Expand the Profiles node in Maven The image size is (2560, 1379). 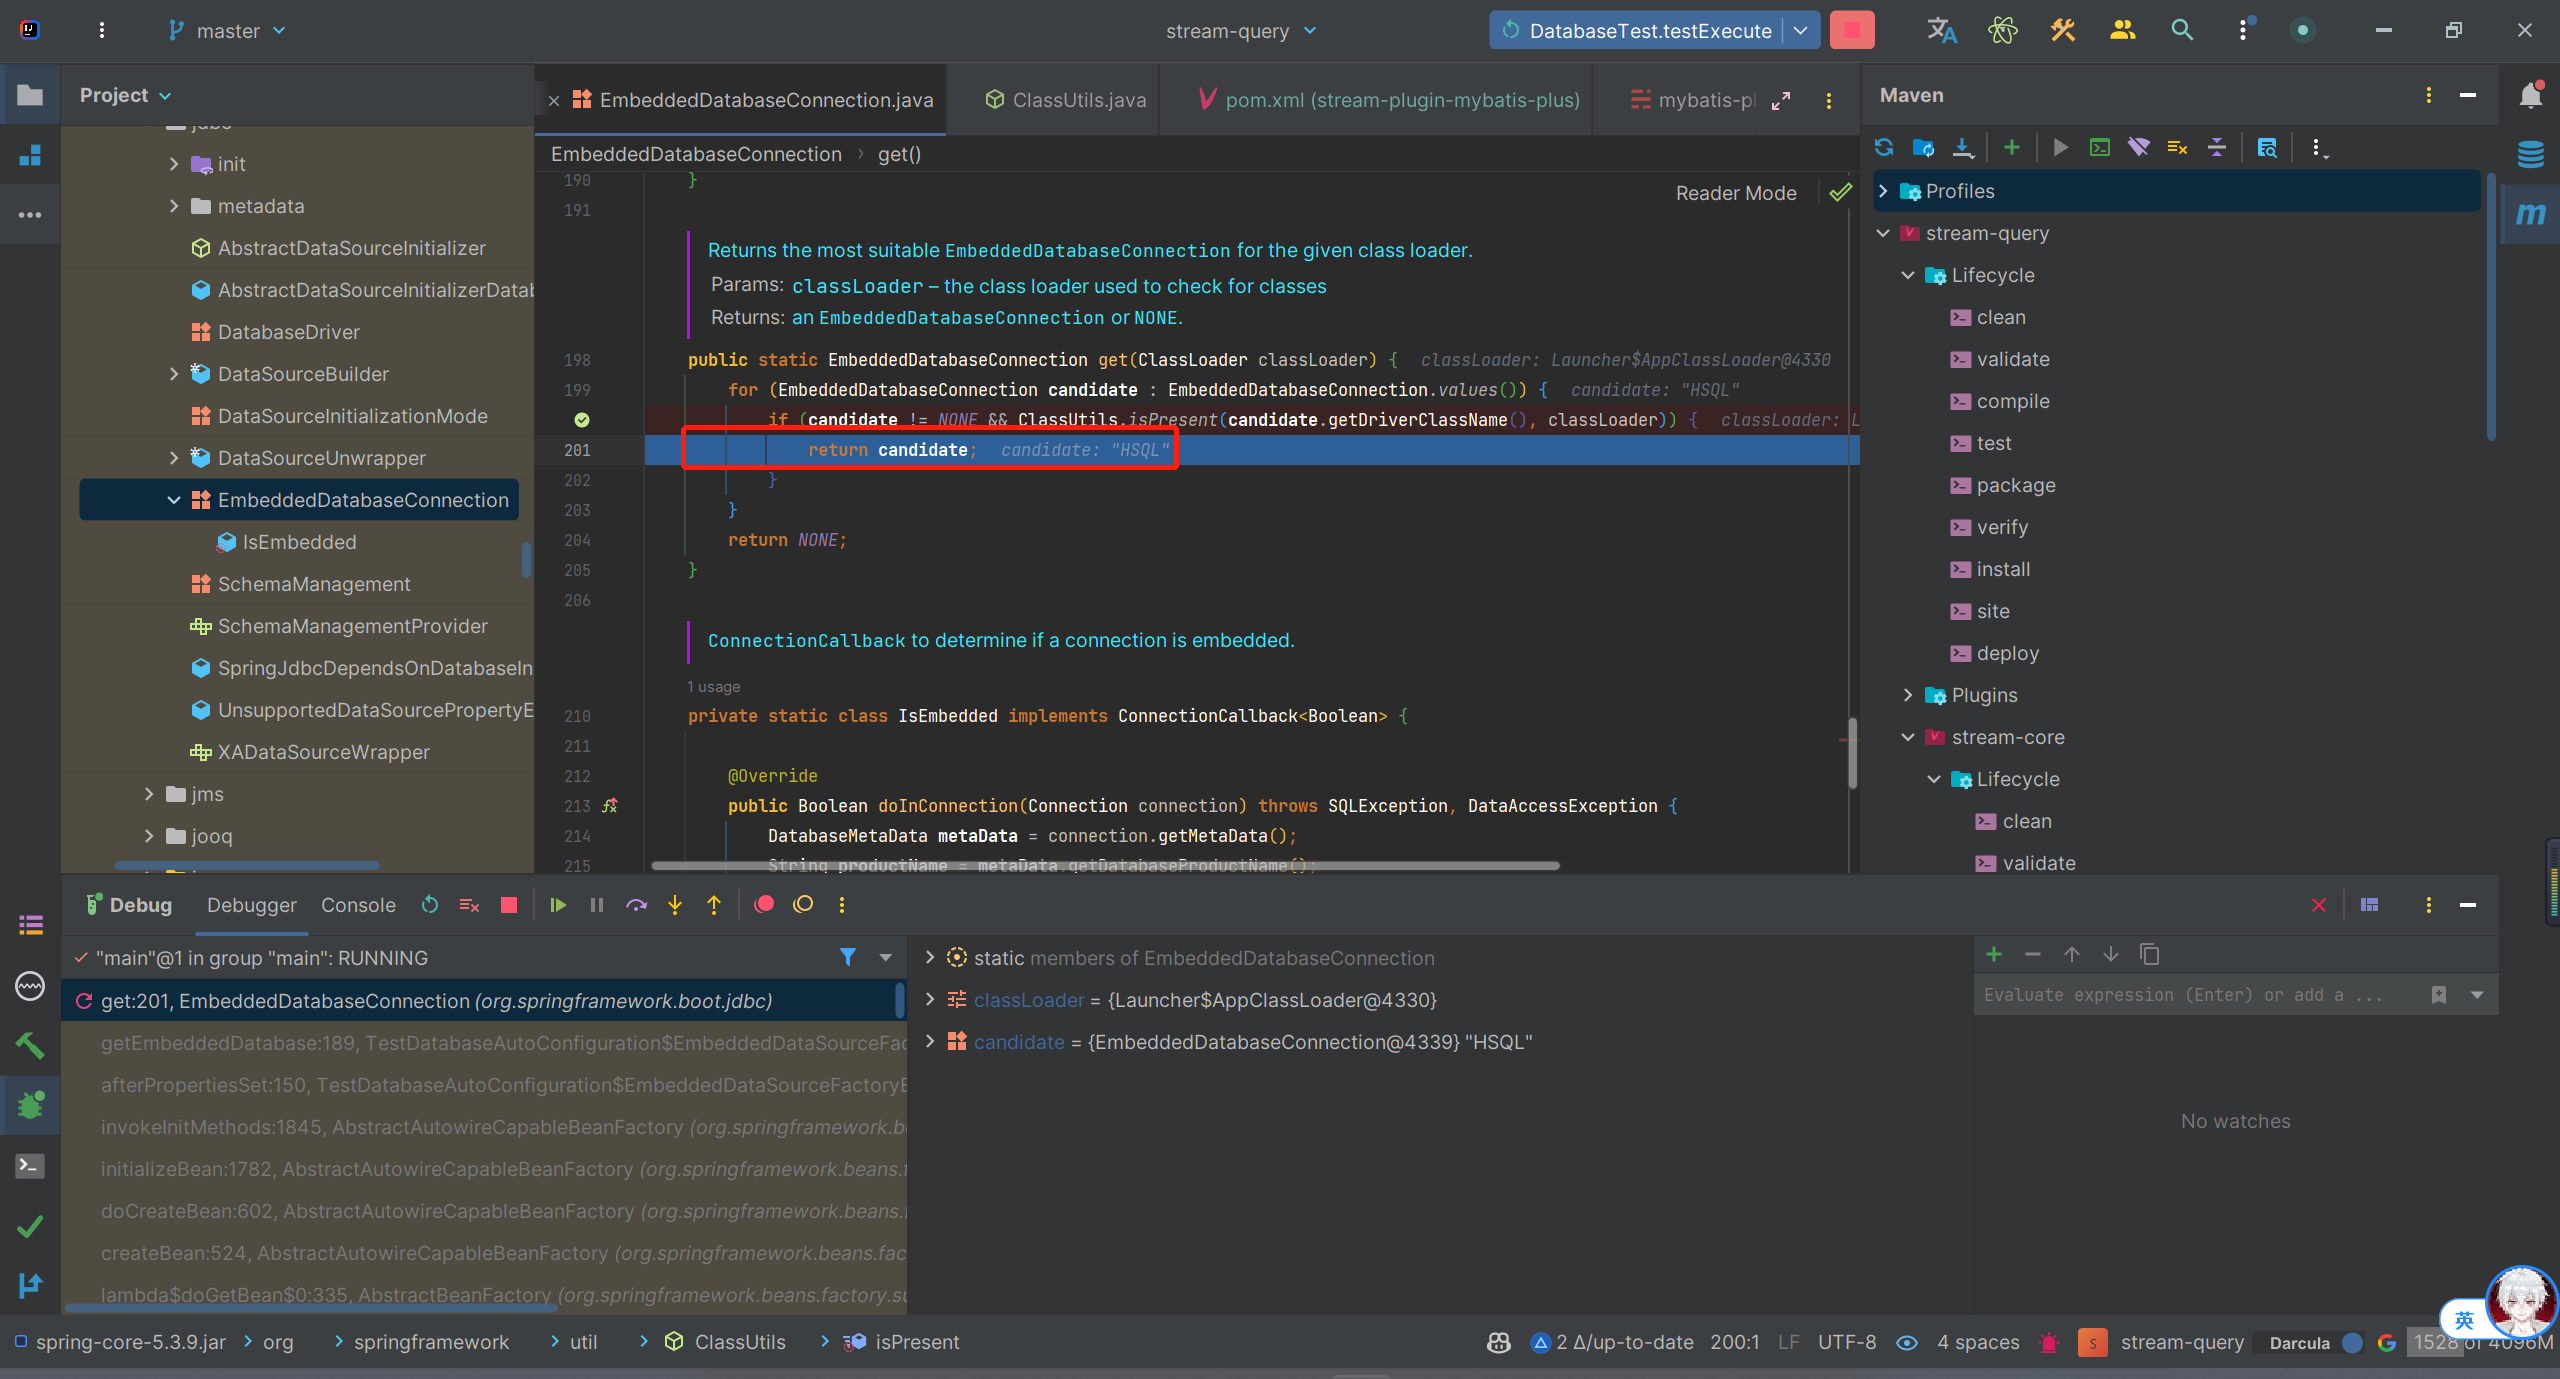tap(1884, 191)
